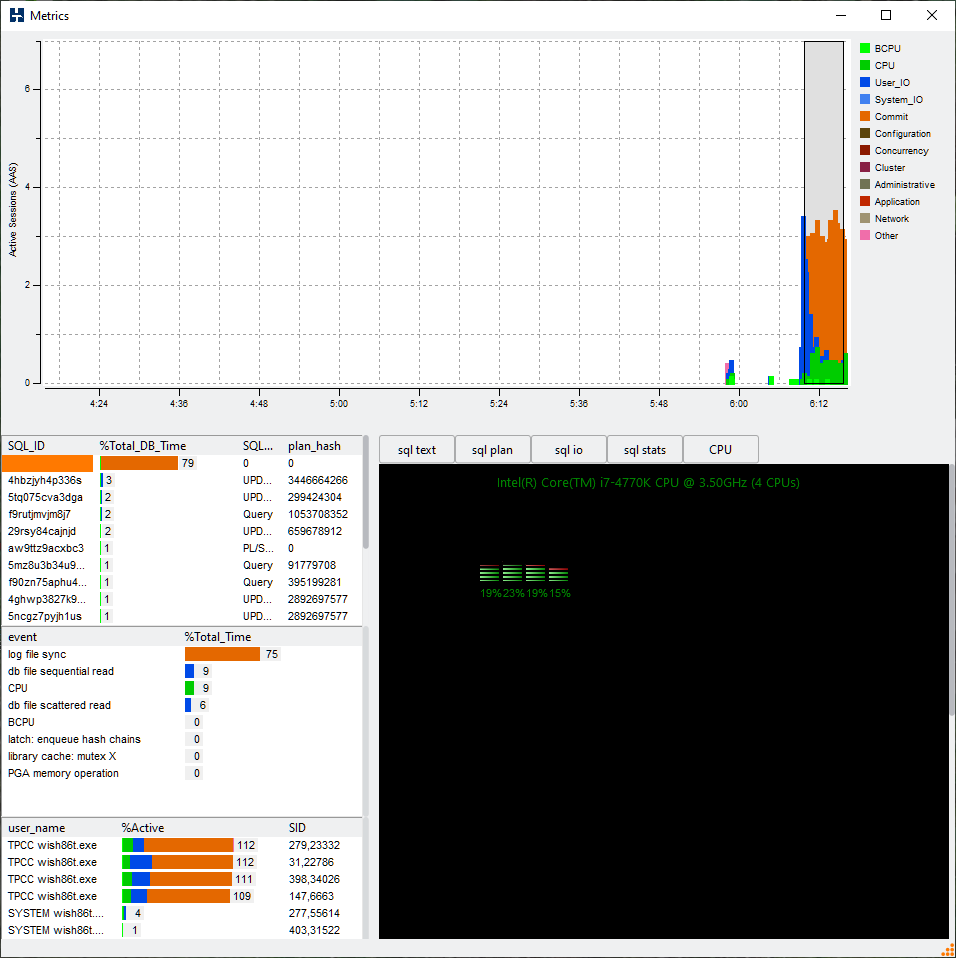Click the window resize grip at corner
956x958 pixels.
click(947, 951)
